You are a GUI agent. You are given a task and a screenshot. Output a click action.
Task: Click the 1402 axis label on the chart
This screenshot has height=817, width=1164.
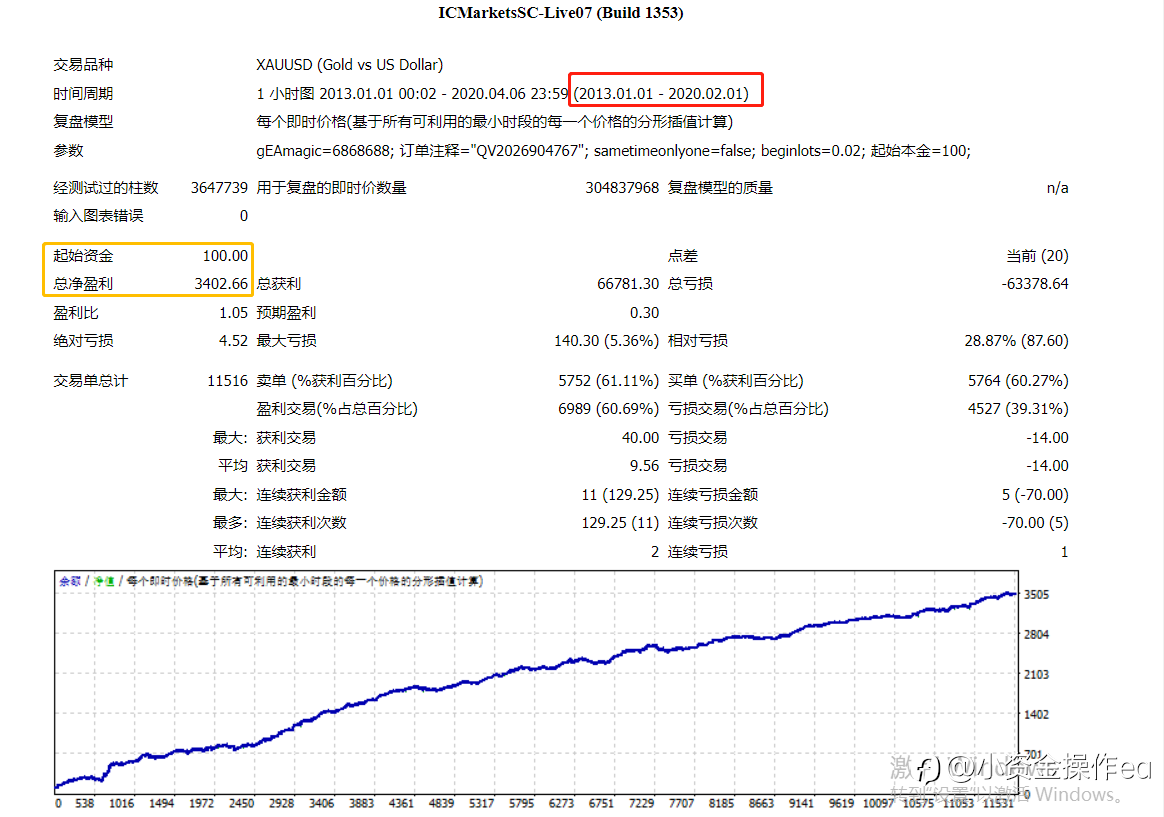[1036, 715]
